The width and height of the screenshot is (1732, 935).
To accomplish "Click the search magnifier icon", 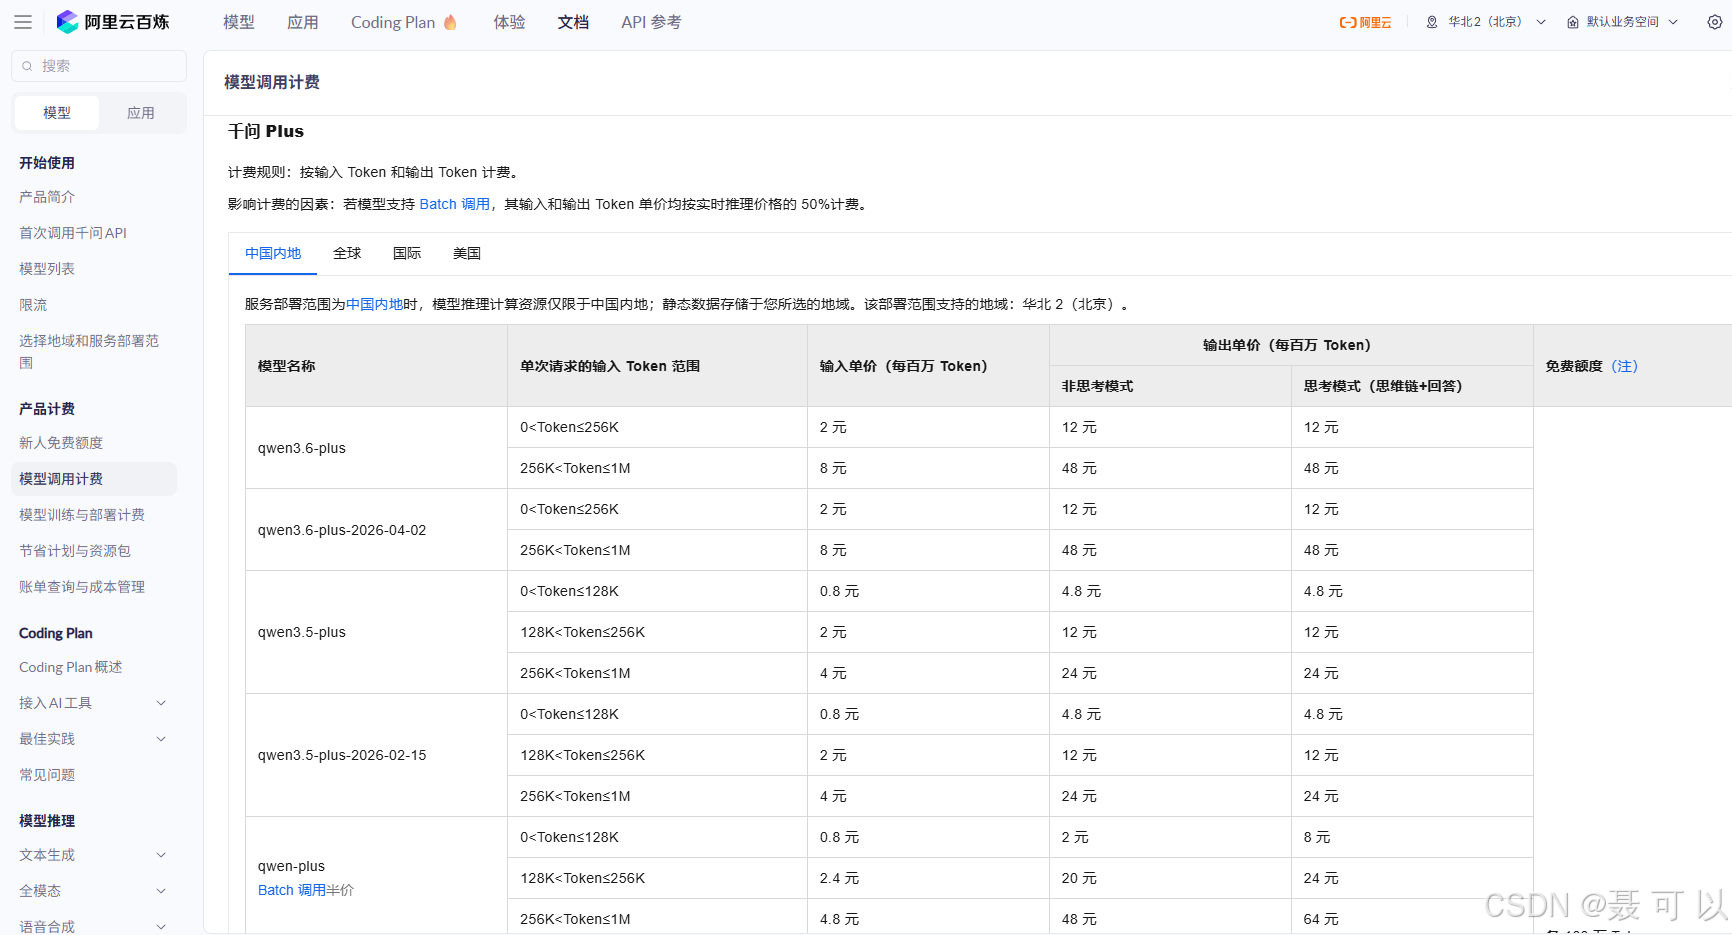I will (27, 66).
